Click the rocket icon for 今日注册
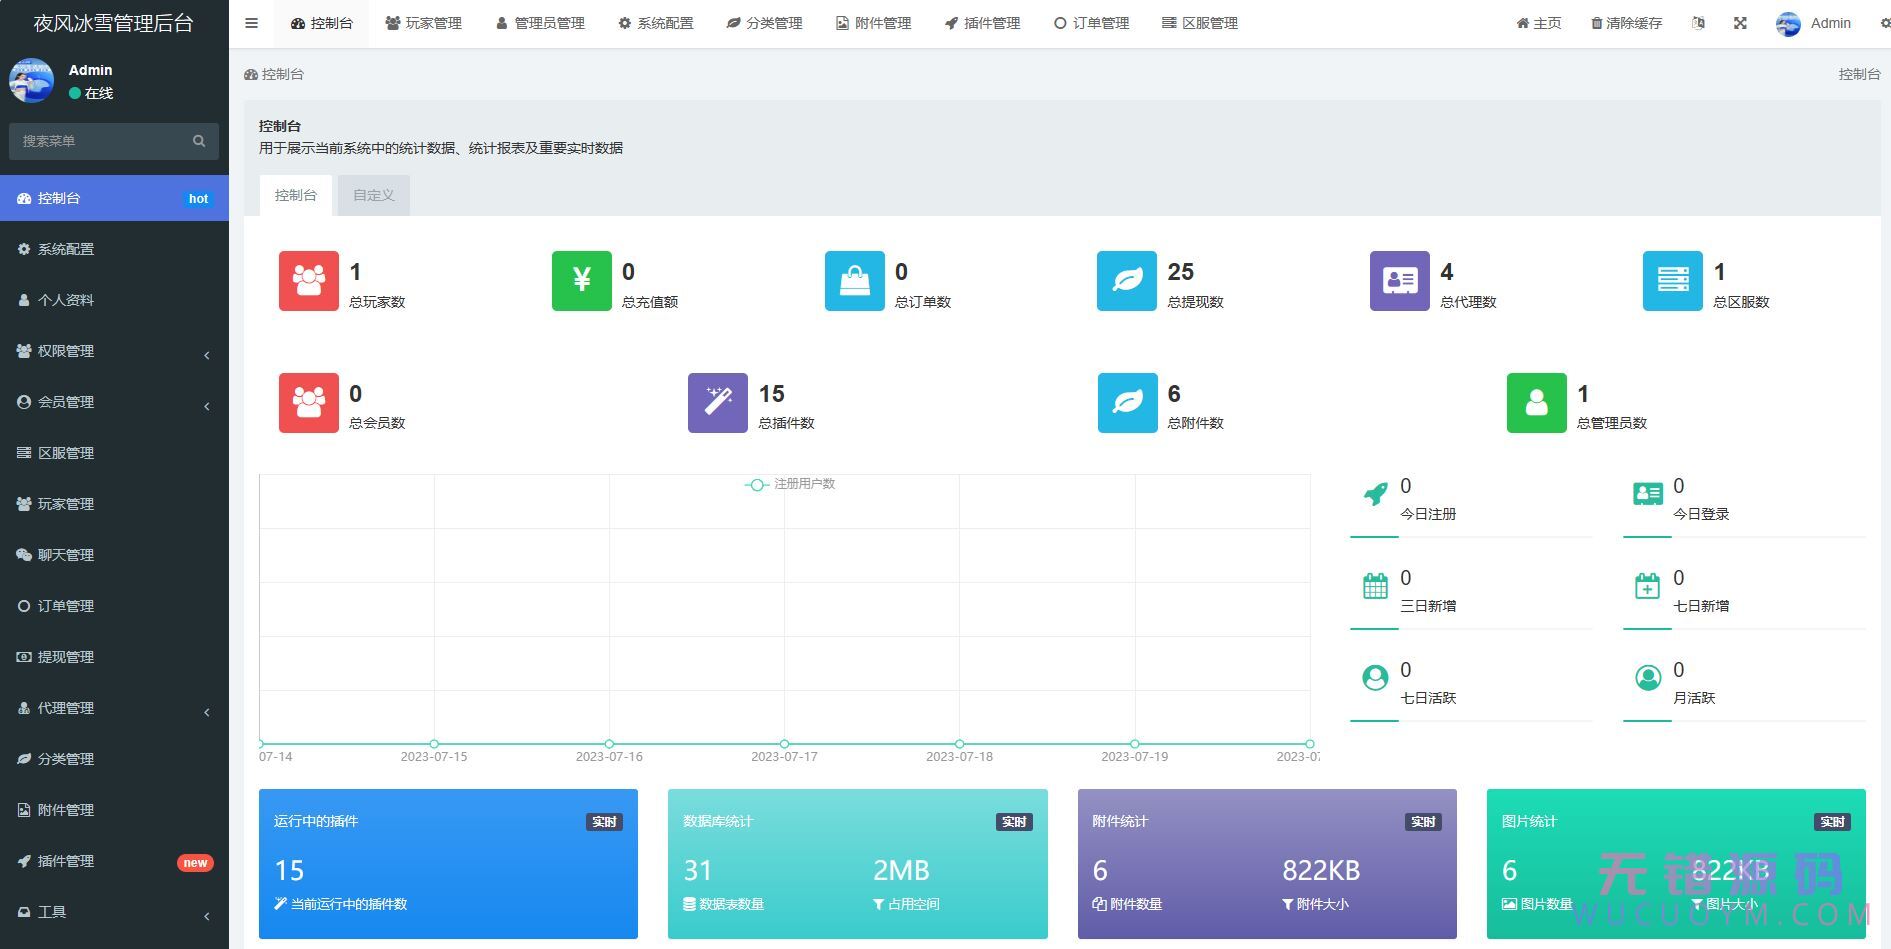Screen dimensions: 1891x949 coord(1375,494)
